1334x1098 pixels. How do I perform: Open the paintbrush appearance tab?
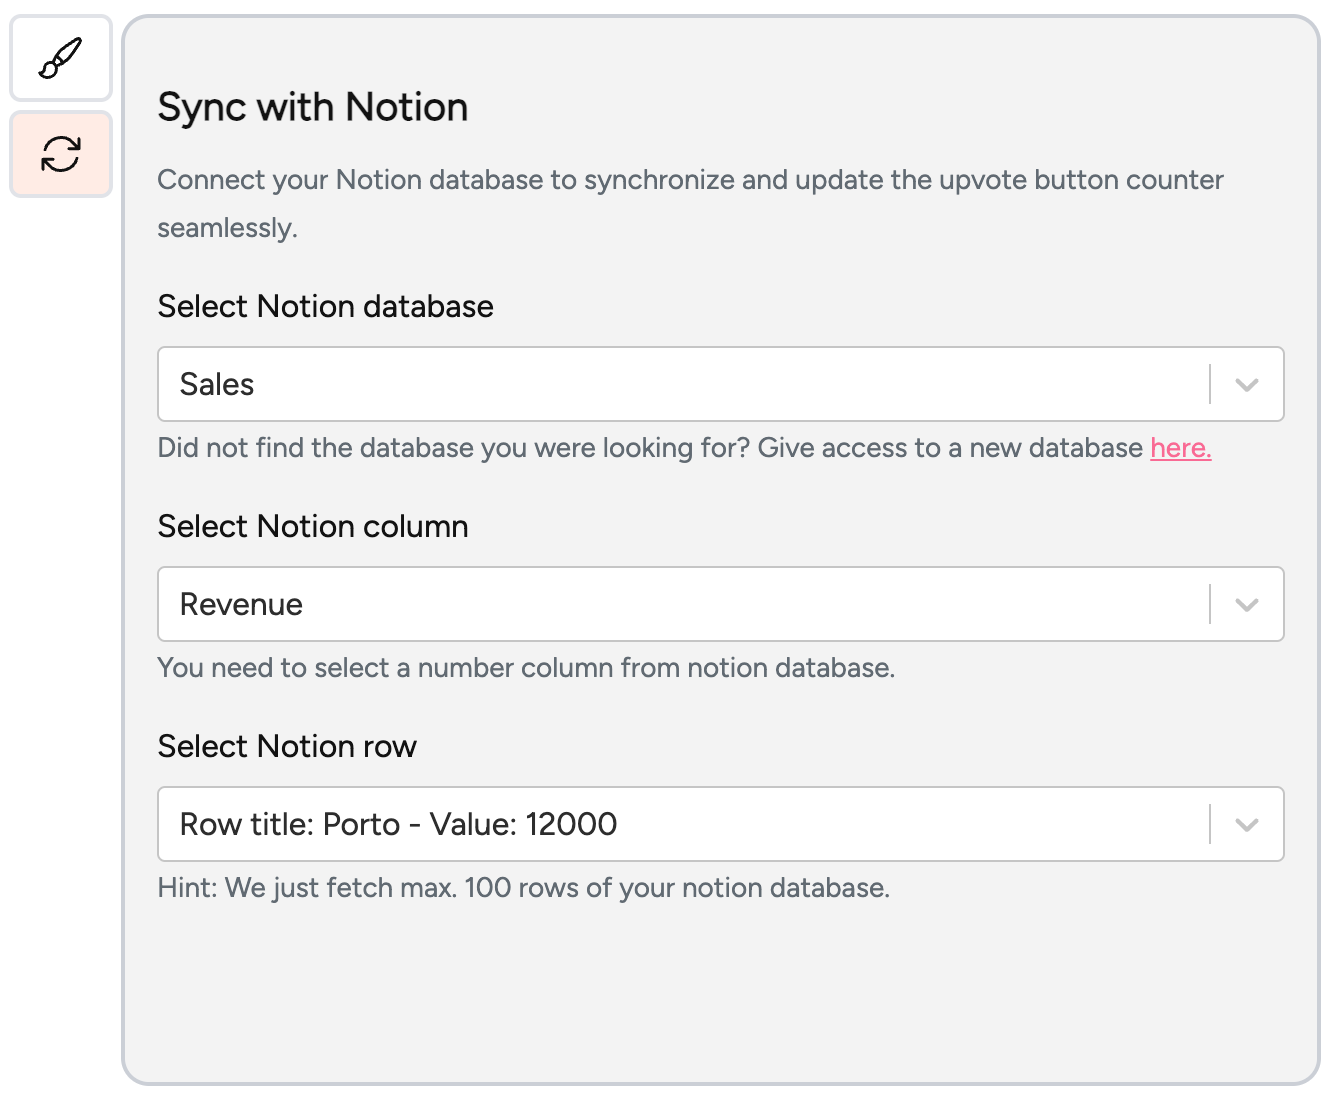coord(61,58)
